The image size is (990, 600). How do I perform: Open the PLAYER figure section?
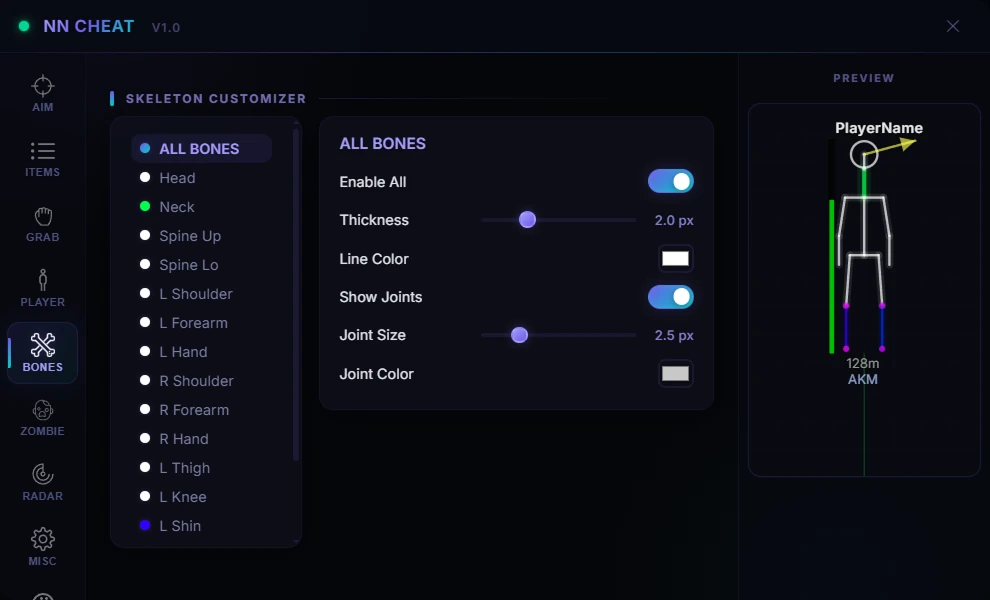42,288
